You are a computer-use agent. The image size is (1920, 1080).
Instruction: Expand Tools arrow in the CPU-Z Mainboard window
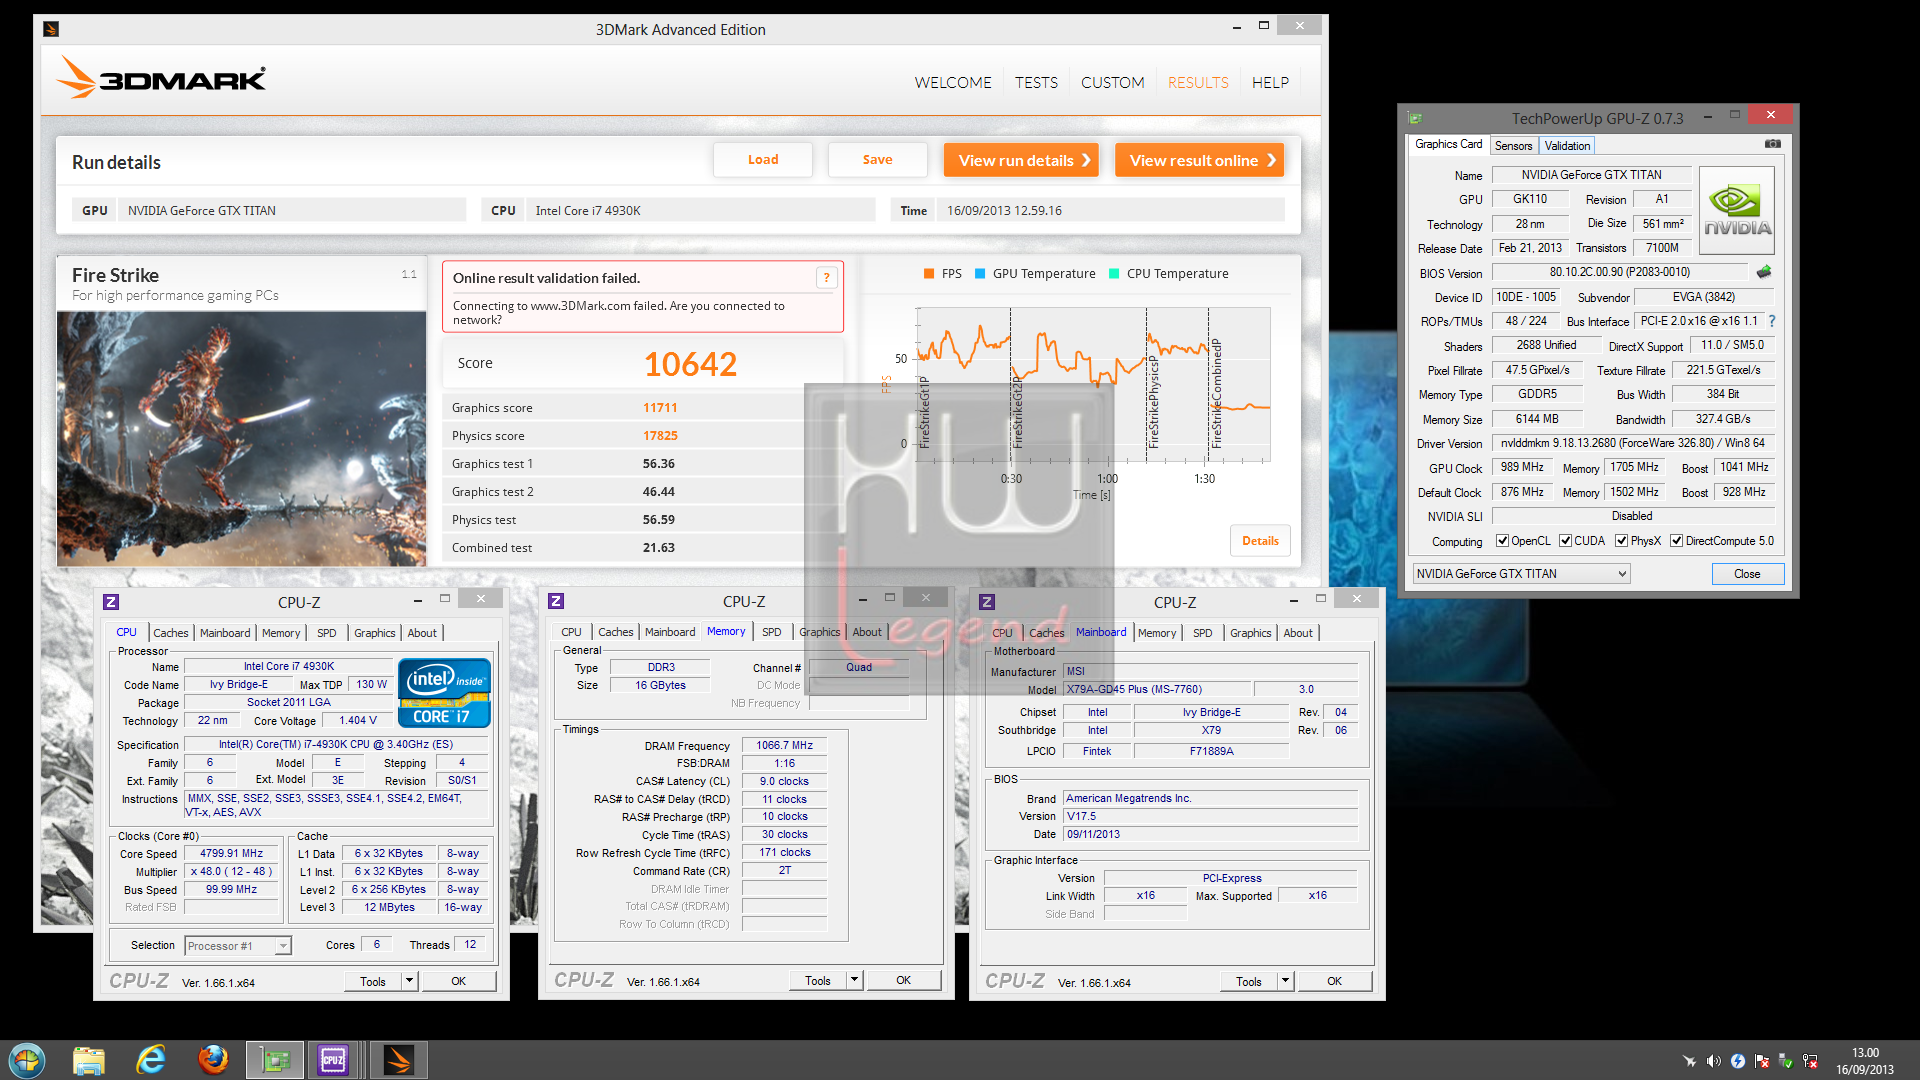tap(1285, 981)
